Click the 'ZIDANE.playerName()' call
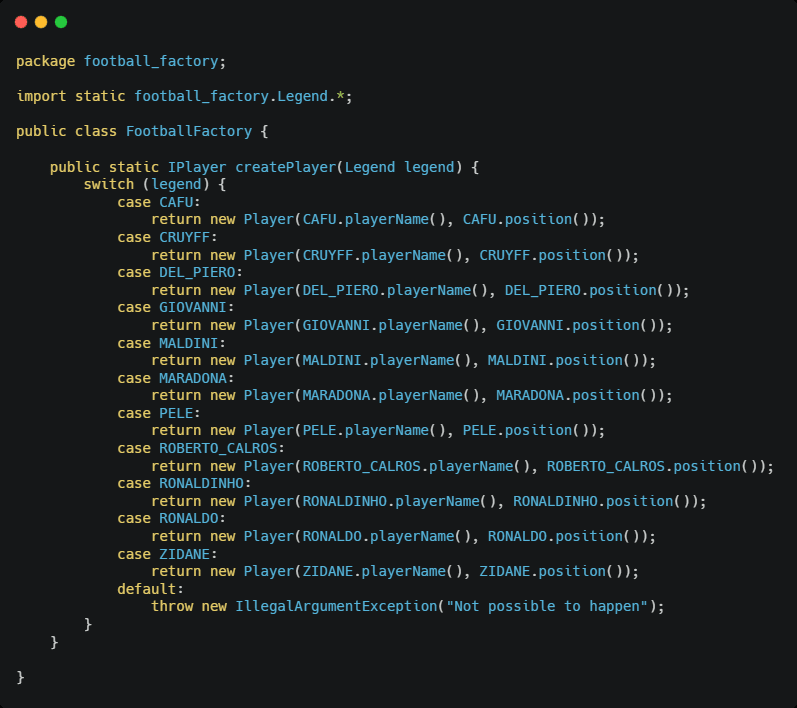This screenshot has height=708, width=797. 383,572
